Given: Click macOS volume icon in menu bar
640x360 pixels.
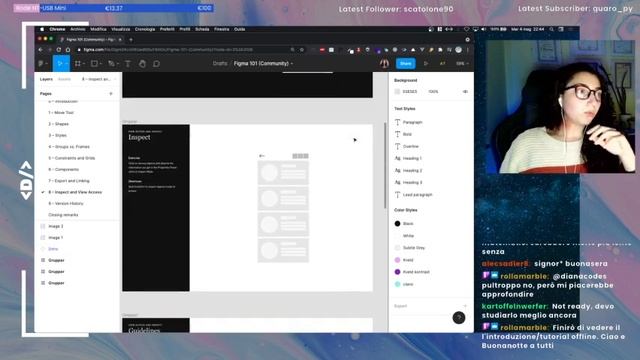Looking at the screenshot, I should (484, 29).
